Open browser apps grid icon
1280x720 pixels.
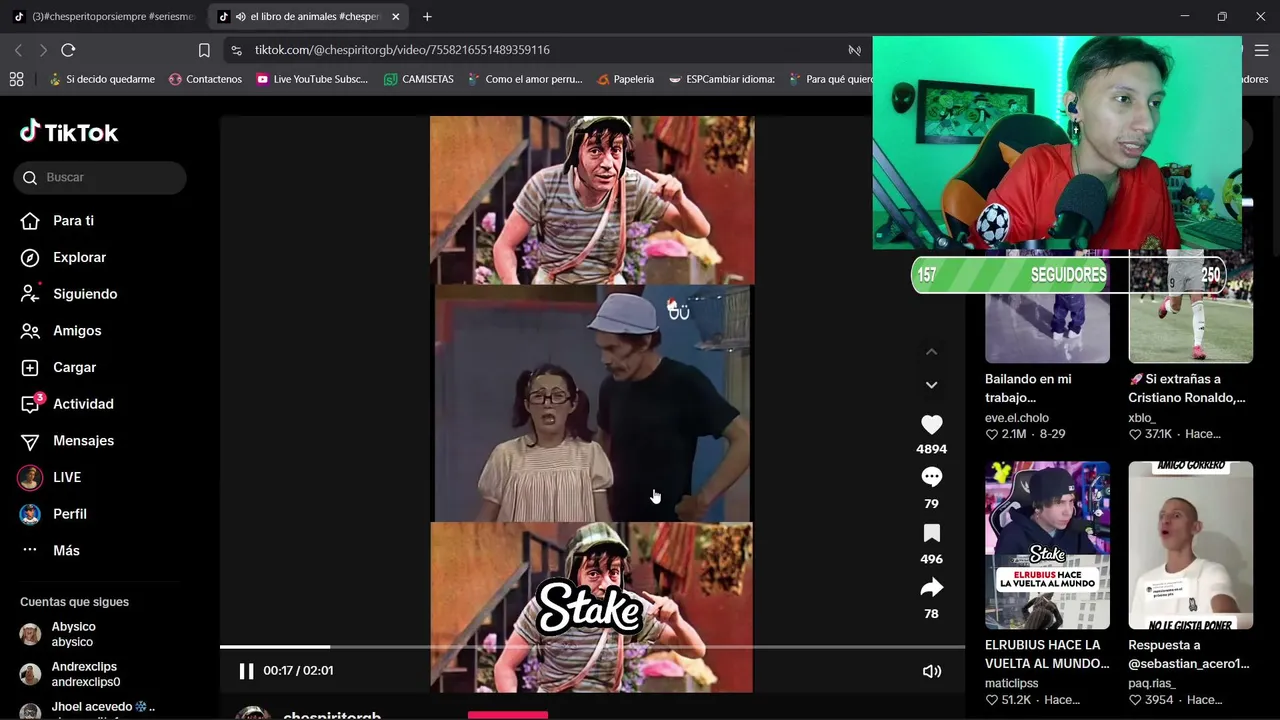[x=16, y=79]
